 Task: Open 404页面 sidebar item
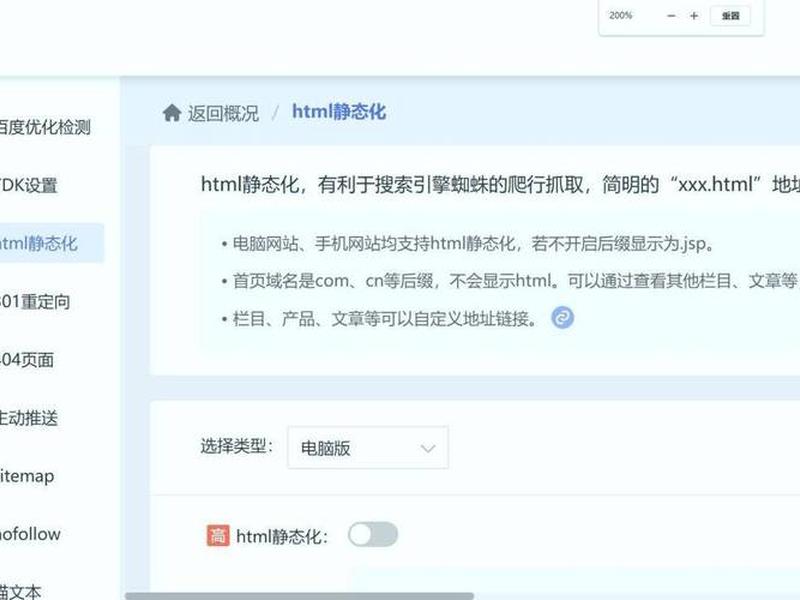[27, 360]
